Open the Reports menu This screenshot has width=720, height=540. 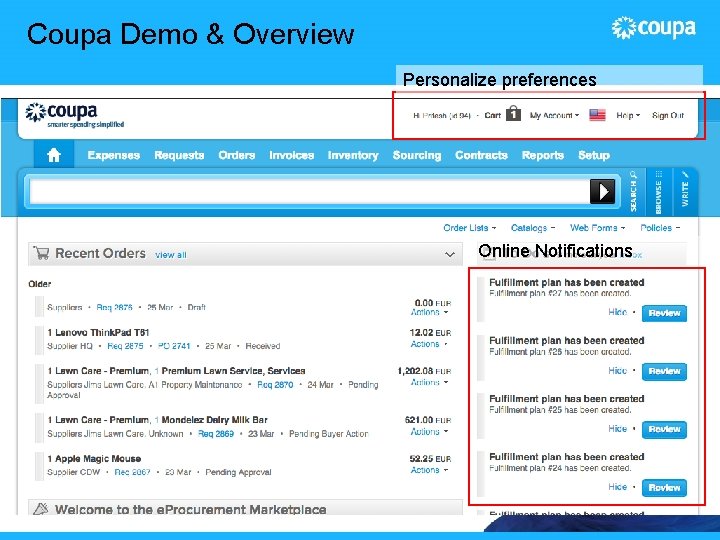pyautogui.click(x=543, y=155)
